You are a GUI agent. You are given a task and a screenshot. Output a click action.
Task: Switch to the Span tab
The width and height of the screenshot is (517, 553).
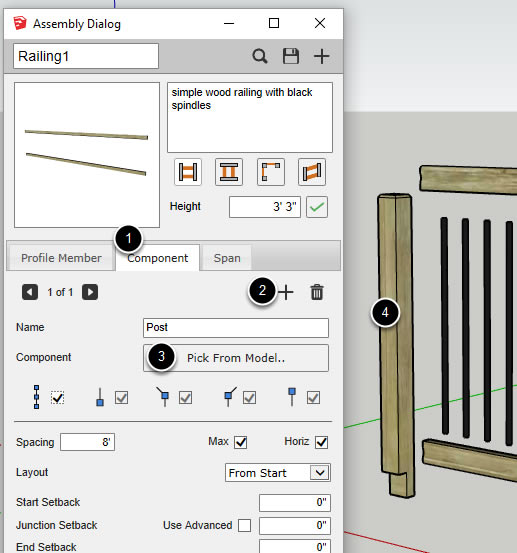tap(227, 258)
